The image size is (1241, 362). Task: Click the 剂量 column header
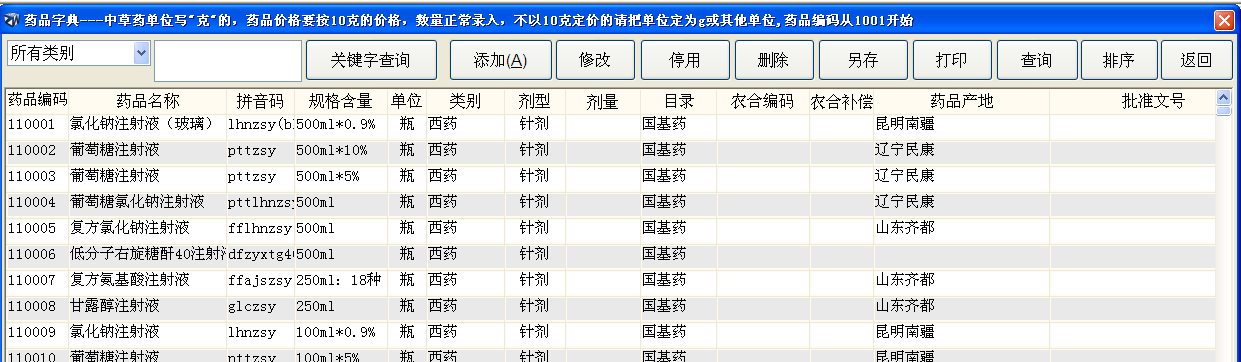pyautogui.click(x=603, y=101)
